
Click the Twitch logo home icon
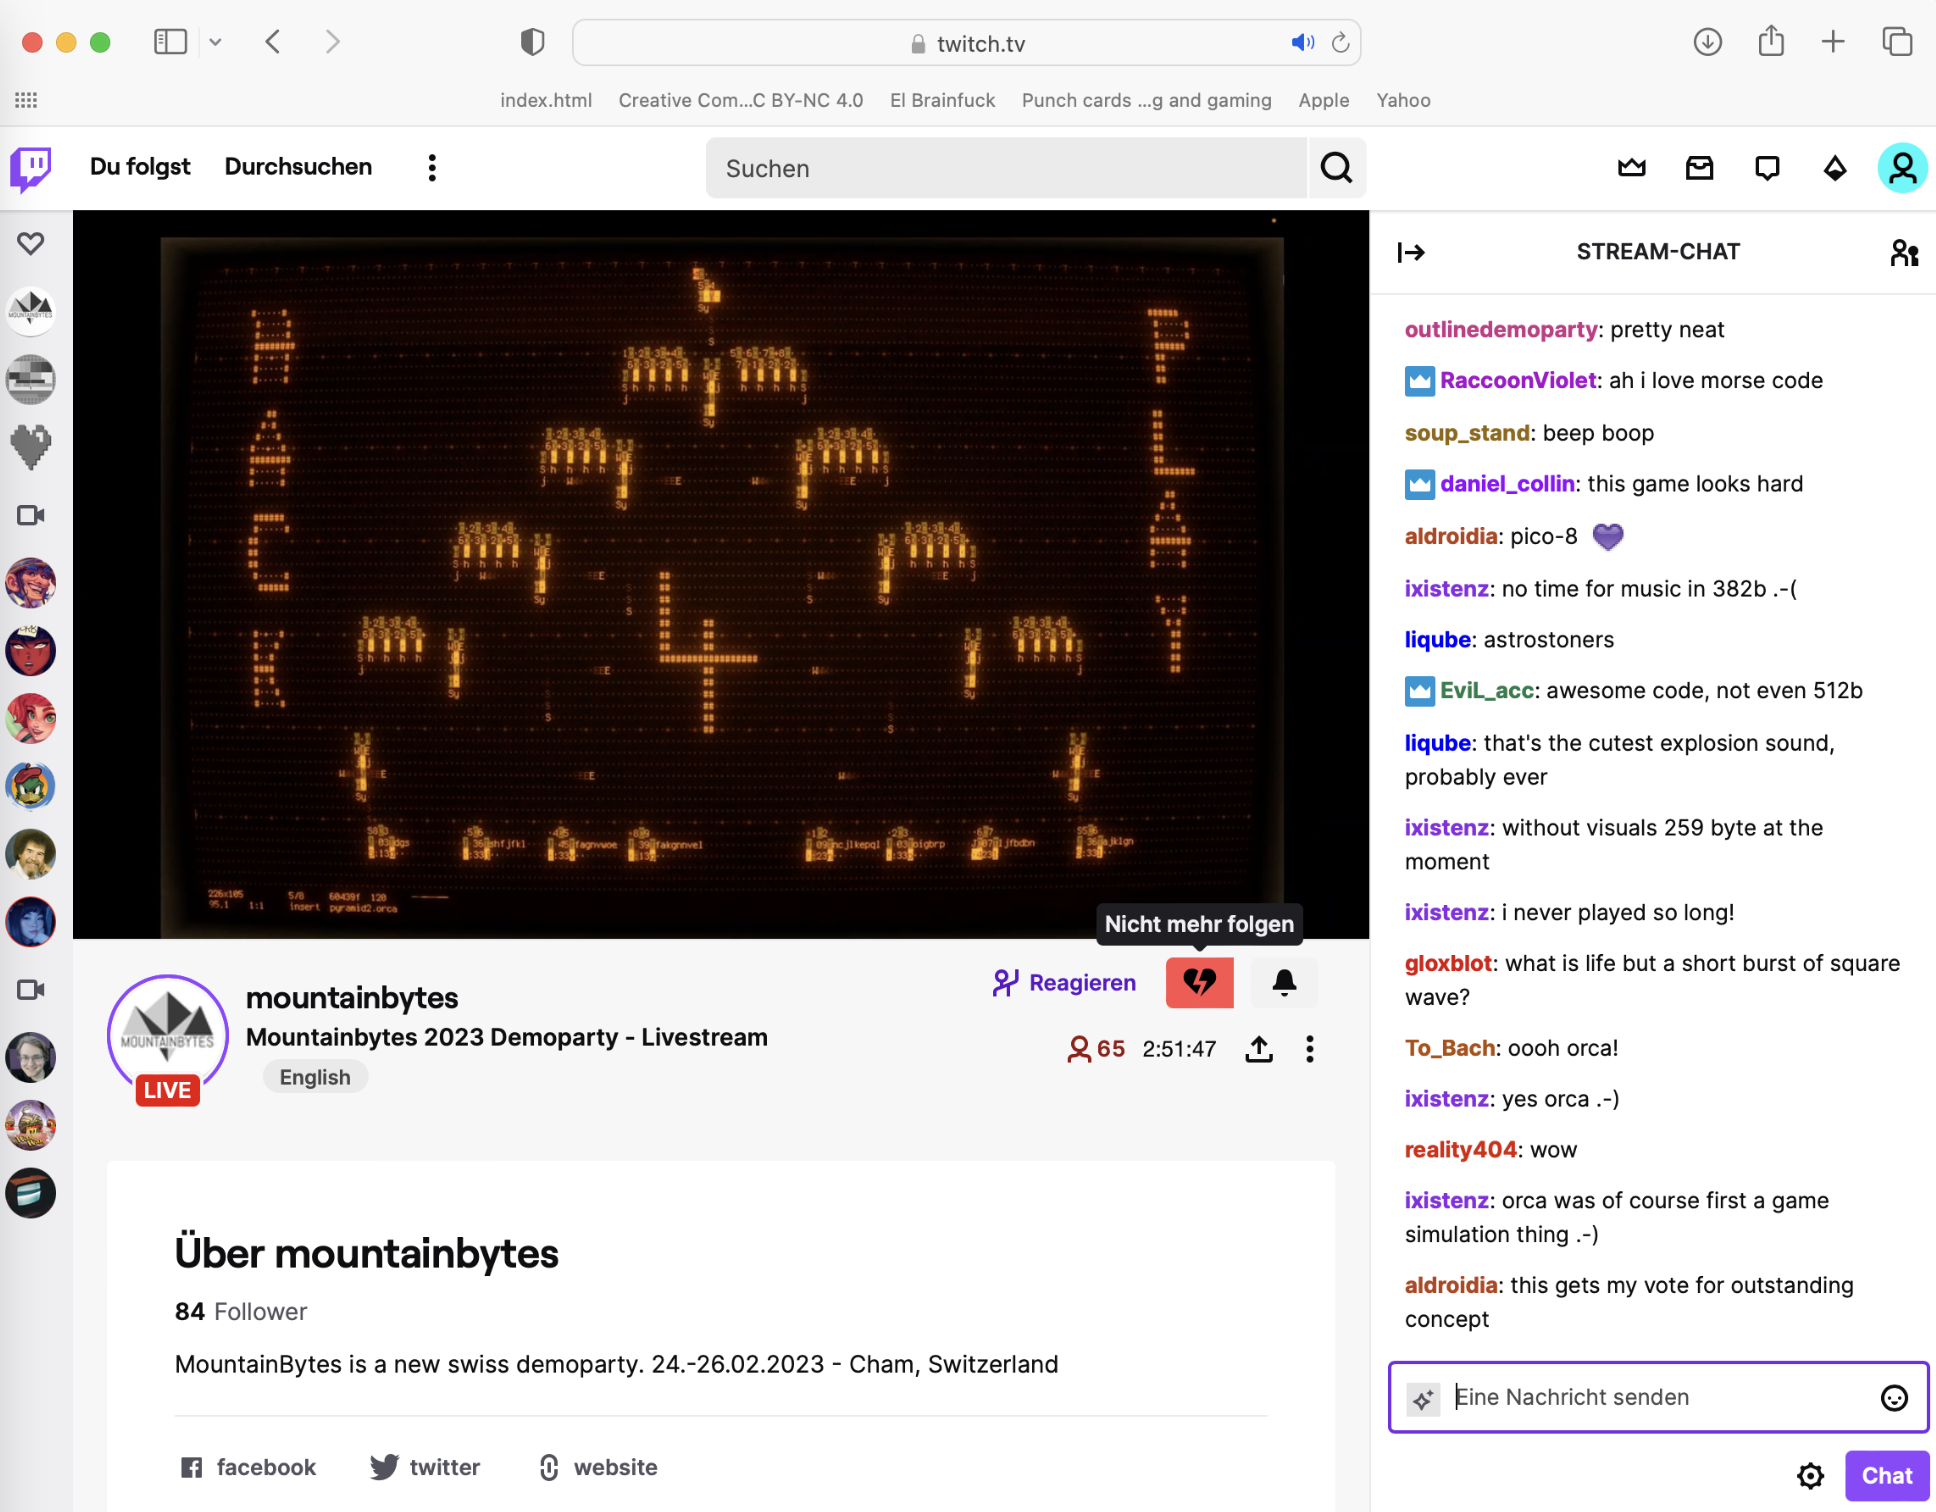[x=31, y=168]
